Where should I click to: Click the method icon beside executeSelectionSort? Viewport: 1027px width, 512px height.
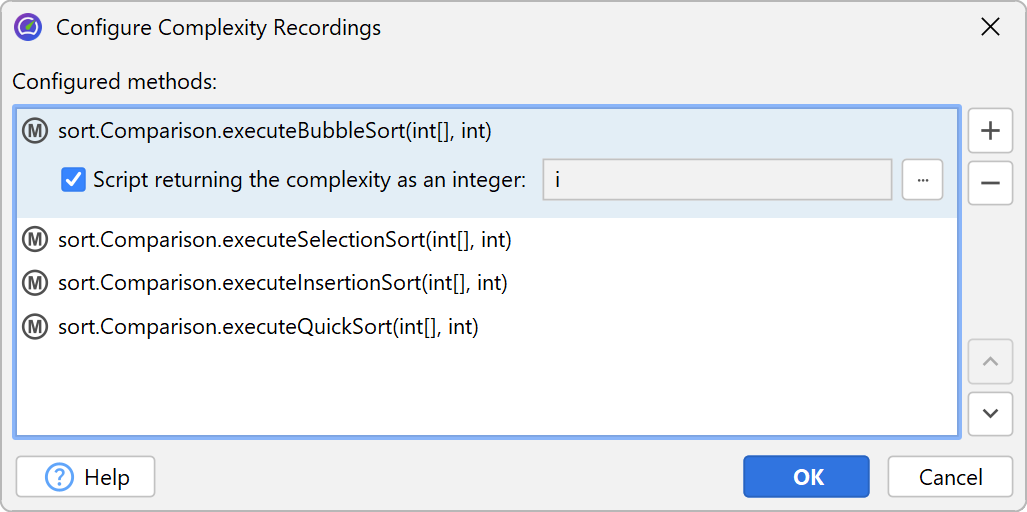tap(36, 239)
